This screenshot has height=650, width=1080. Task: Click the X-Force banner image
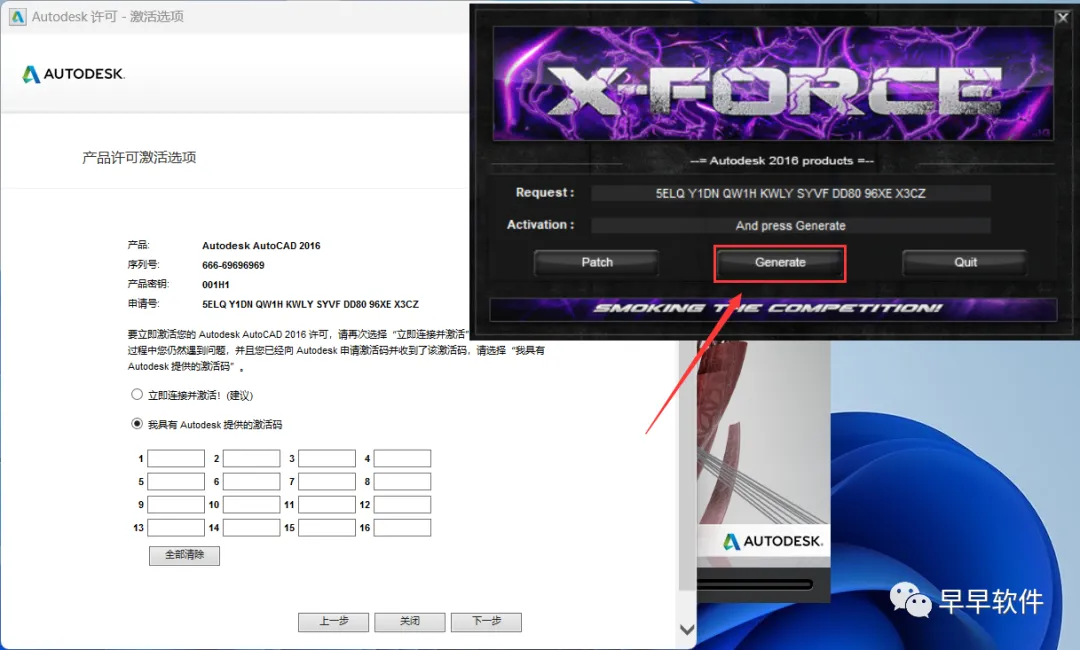pos(773,83)
